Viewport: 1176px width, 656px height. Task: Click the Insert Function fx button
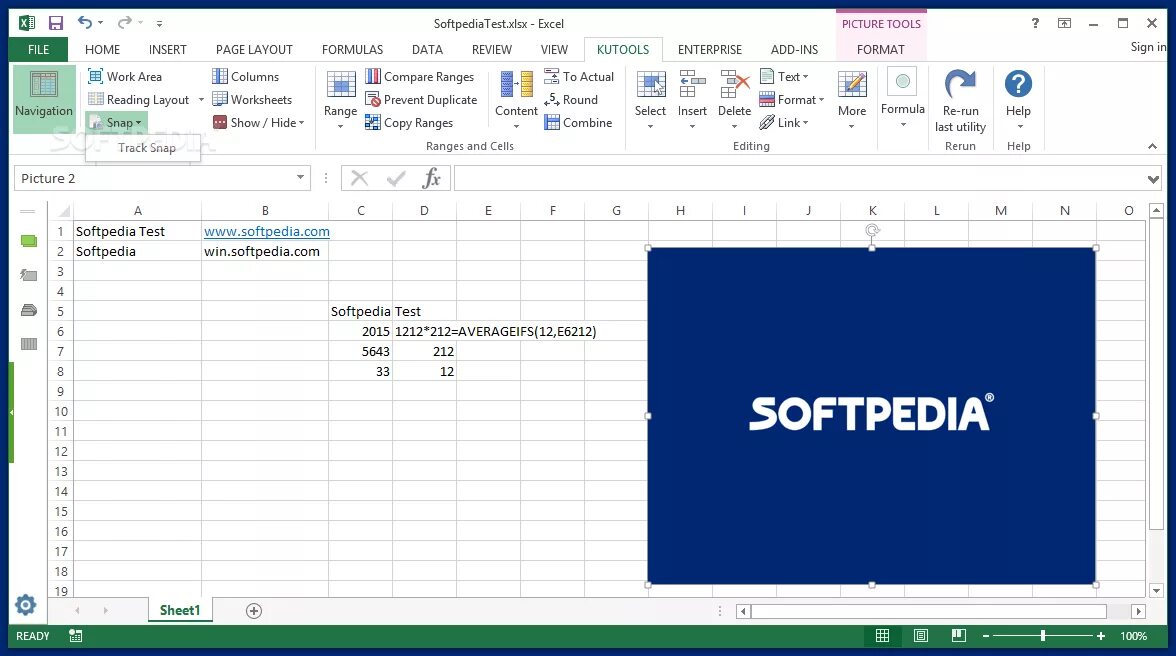point(431,178)
